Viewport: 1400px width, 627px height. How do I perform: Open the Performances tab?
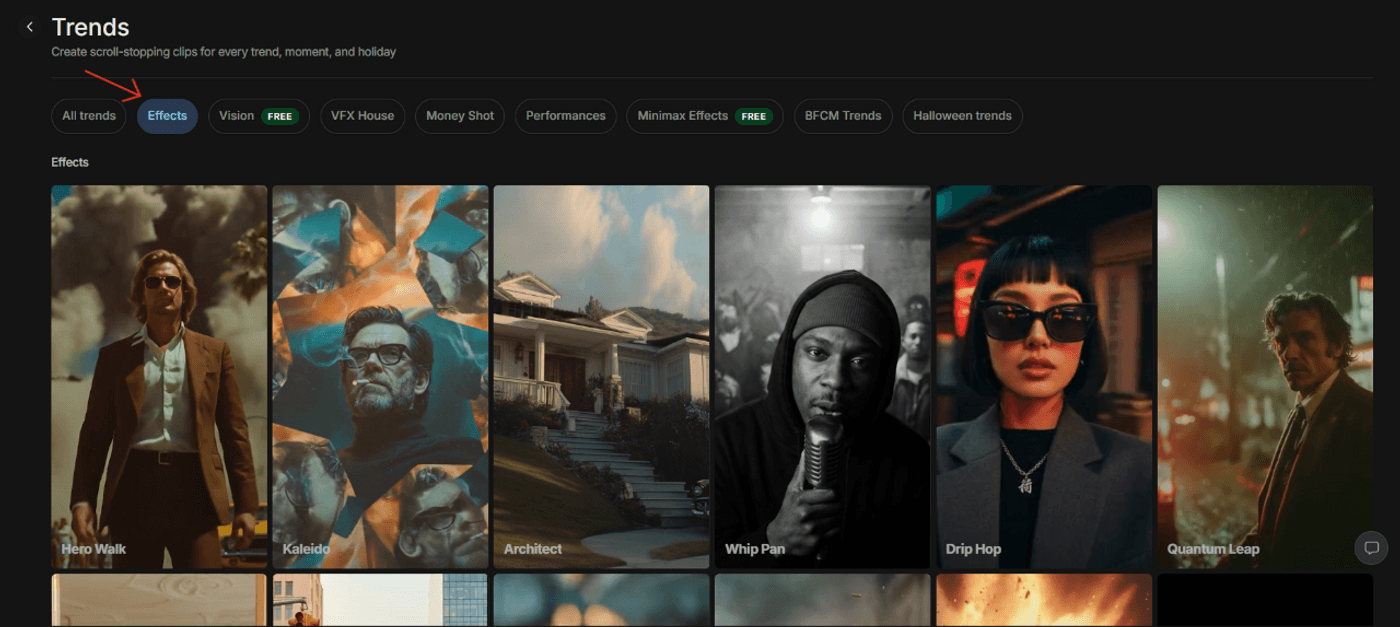[x=565, y=116]
